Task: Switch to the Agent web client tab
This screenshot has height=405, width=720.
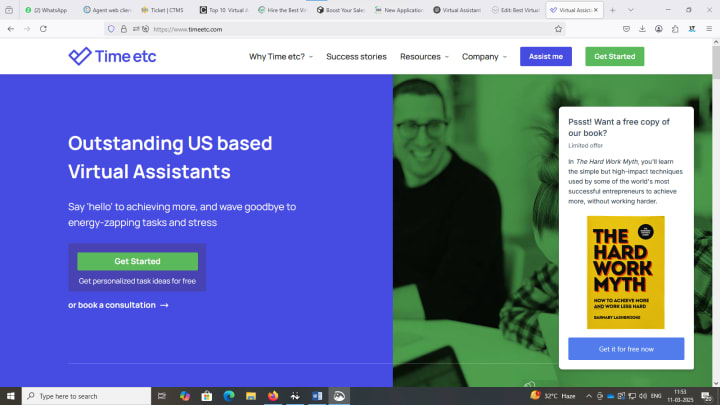Action: tap(107, 10)
